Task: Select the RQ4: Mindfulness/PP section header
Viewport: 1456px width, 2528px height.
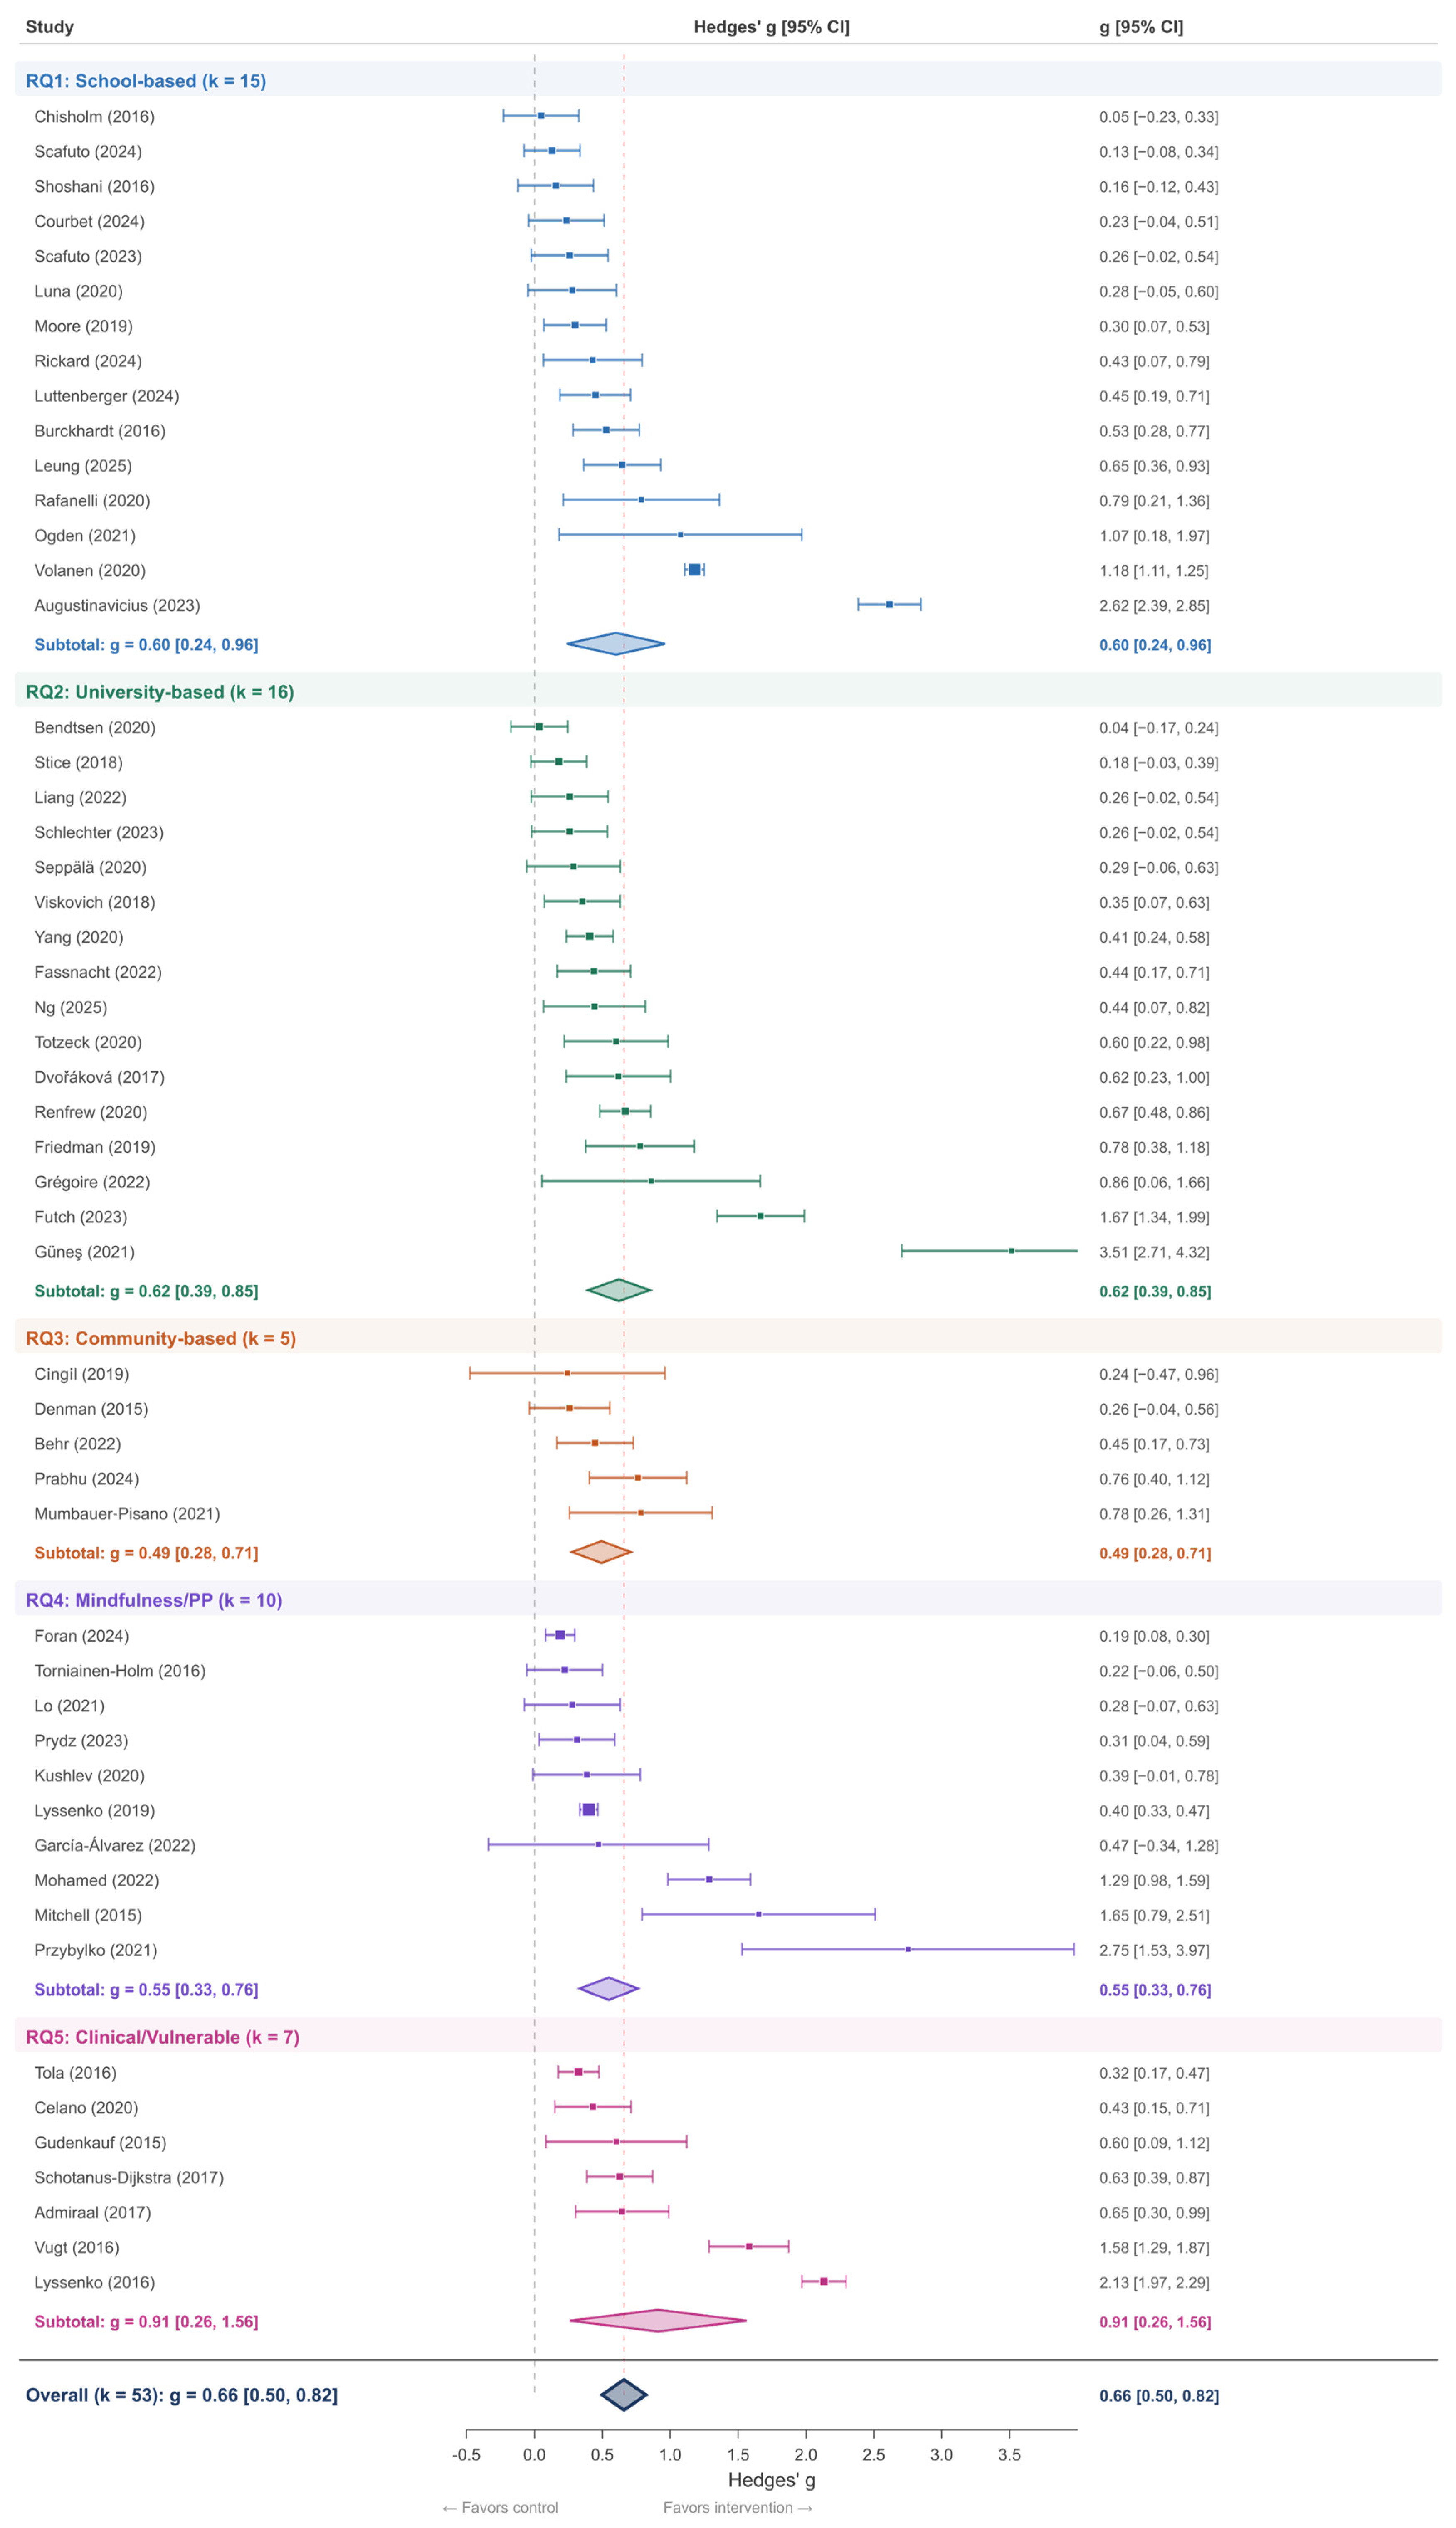Action: [154, 1600]
